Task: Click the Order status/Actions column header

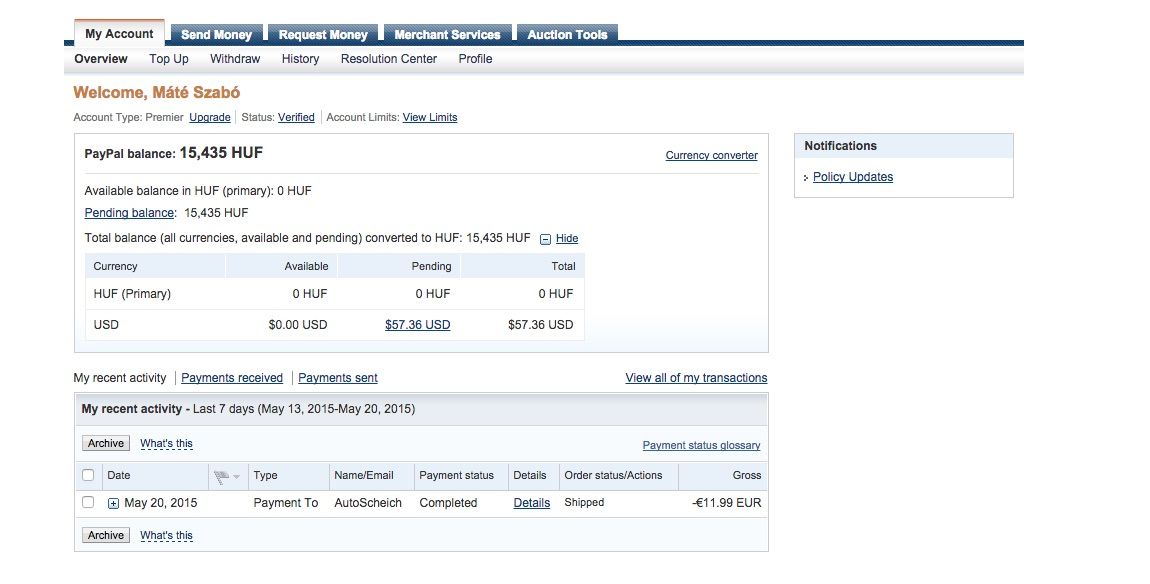Action: pos(613,475)
